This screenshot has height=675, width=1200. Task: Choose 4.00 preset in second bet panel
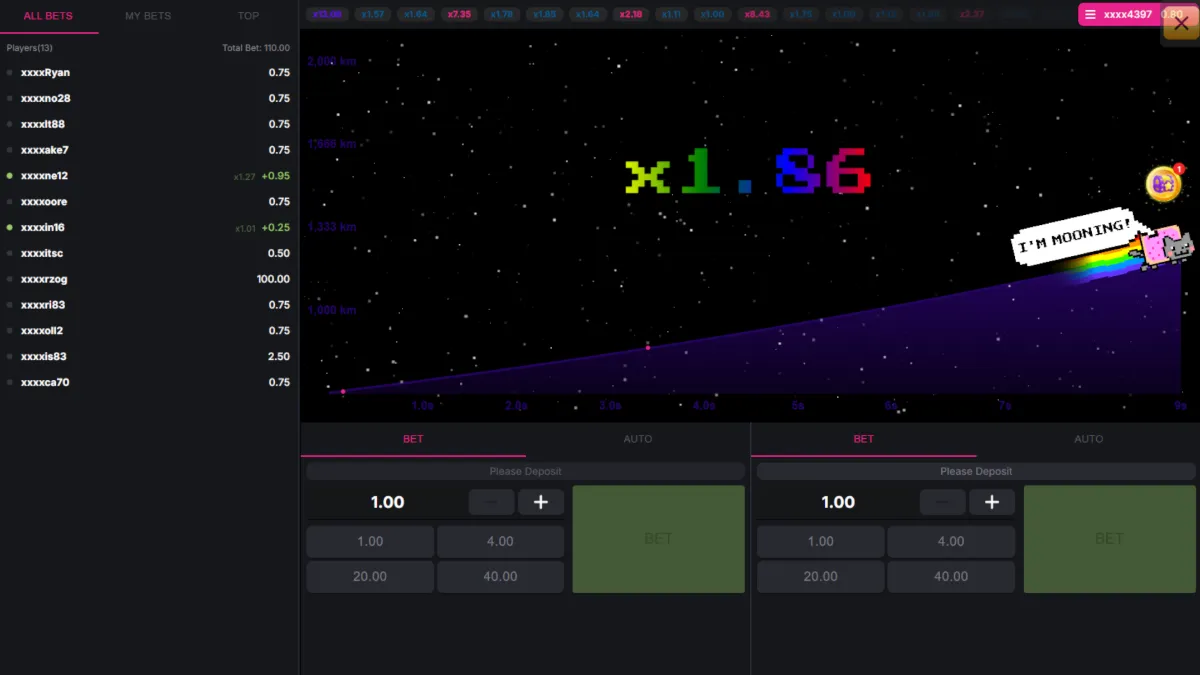coord(951,541)
